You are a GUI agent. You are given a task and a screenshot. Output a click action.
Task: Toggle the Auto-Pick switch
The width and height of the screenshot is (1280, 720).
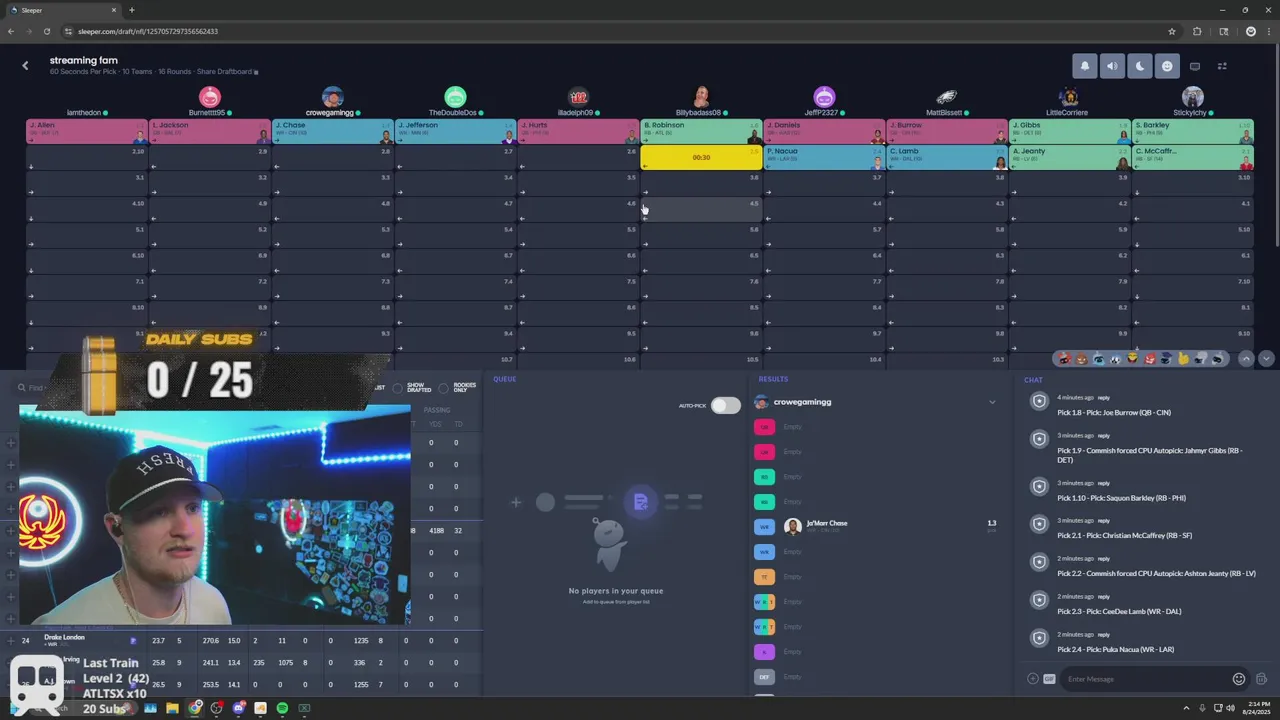click(726, 405)
